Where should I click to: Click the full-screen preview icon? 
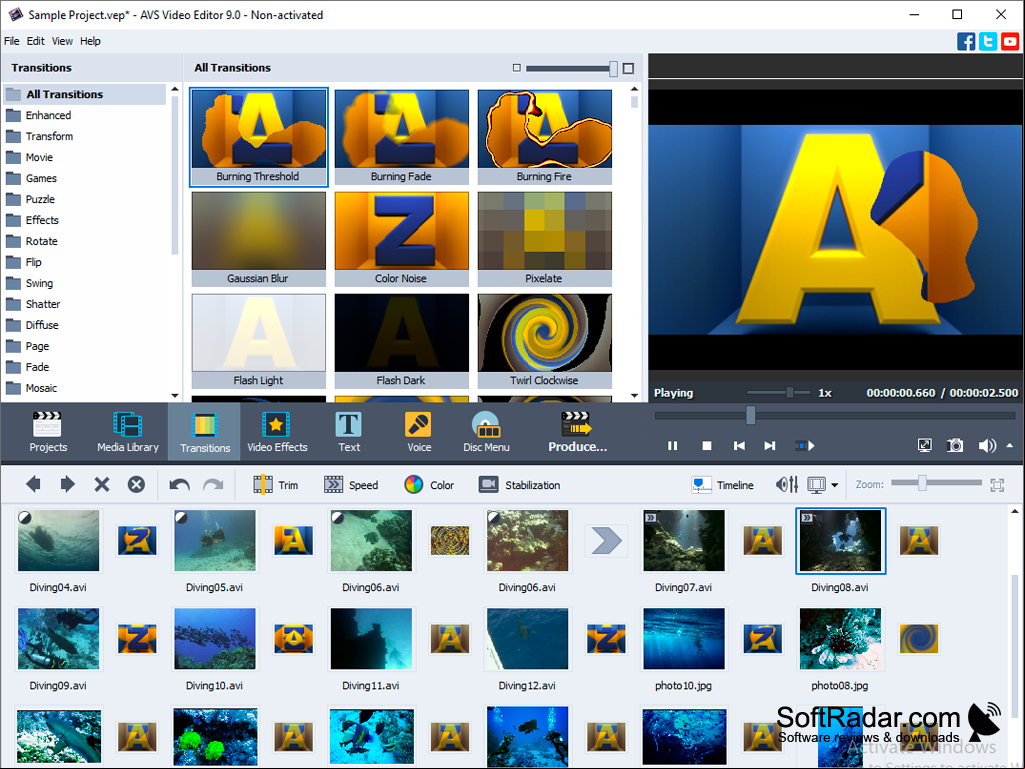point(924,446)
